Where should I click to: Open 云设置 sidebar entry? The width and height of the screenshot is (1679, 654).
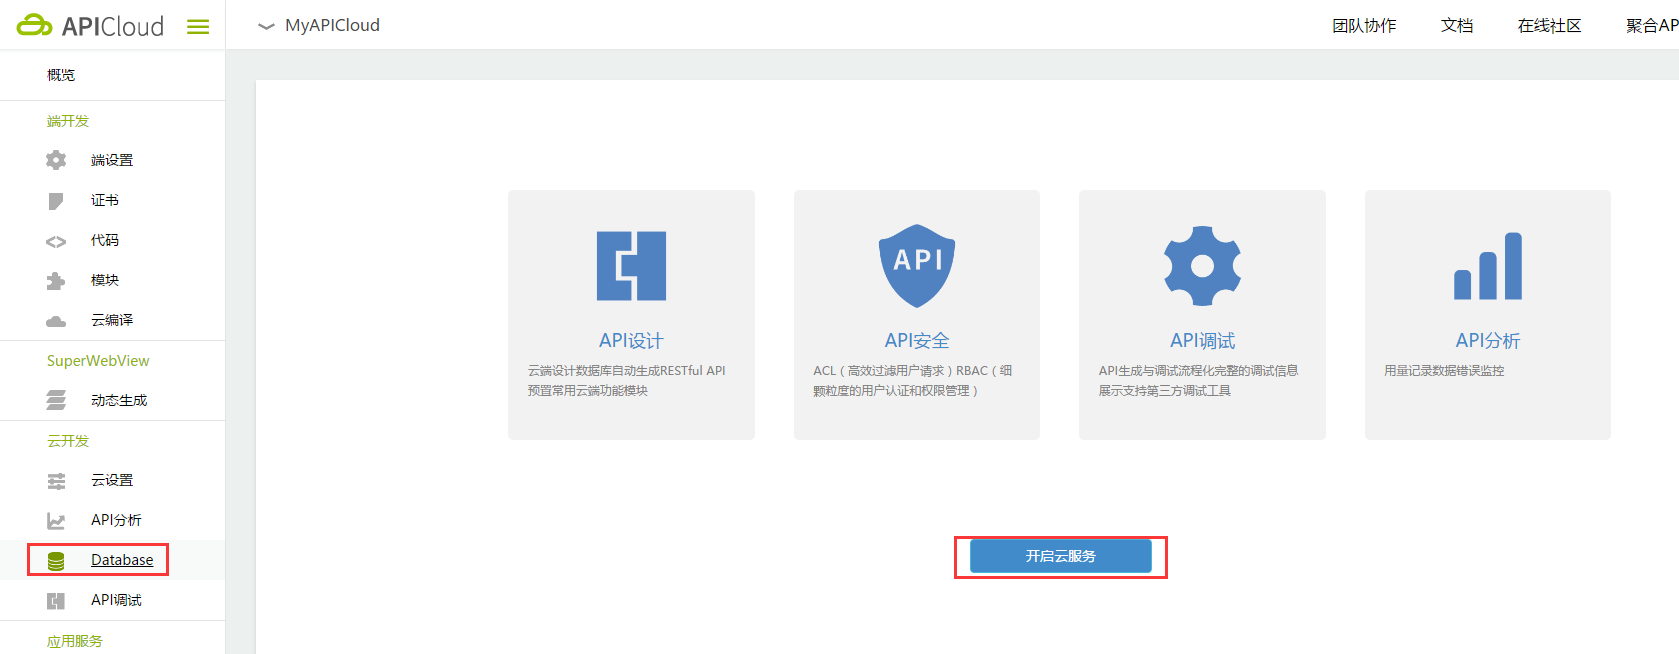coord(112,480)
